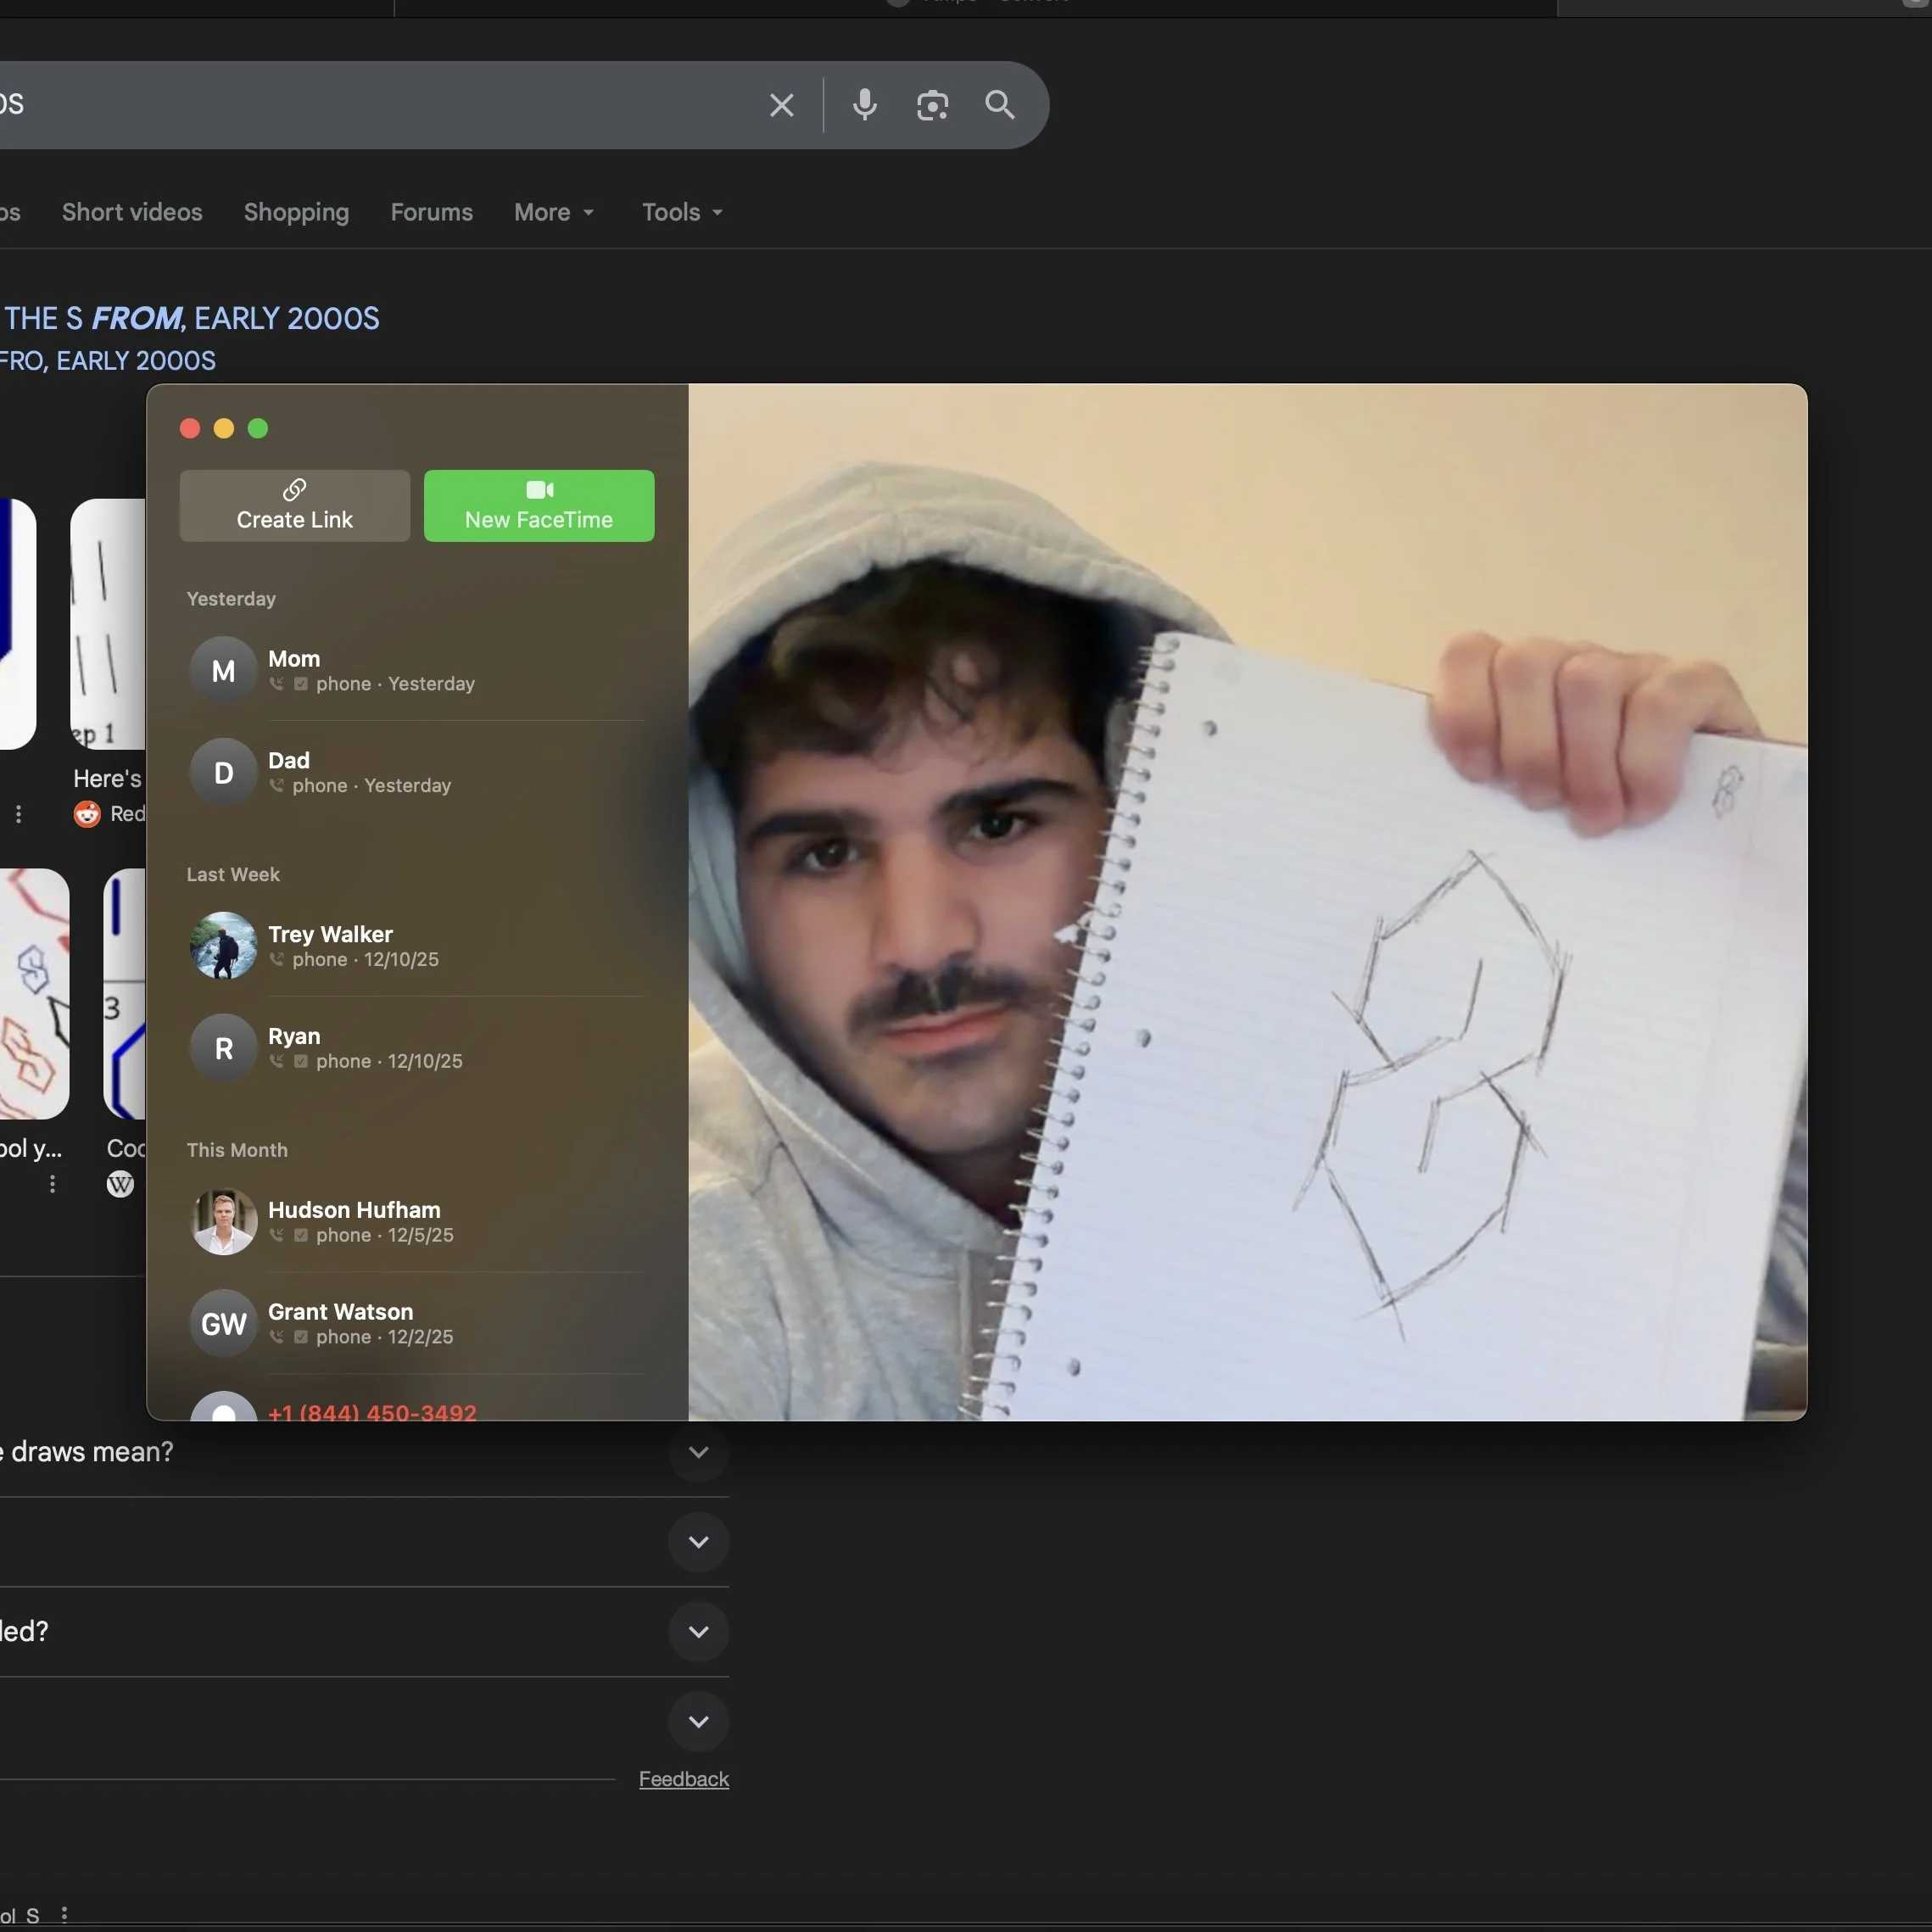The width and height of the screenshot is (1932, 1932).
Task: Expand the "draws mean?" question chevron
Action: click(x=698, y=1453)
